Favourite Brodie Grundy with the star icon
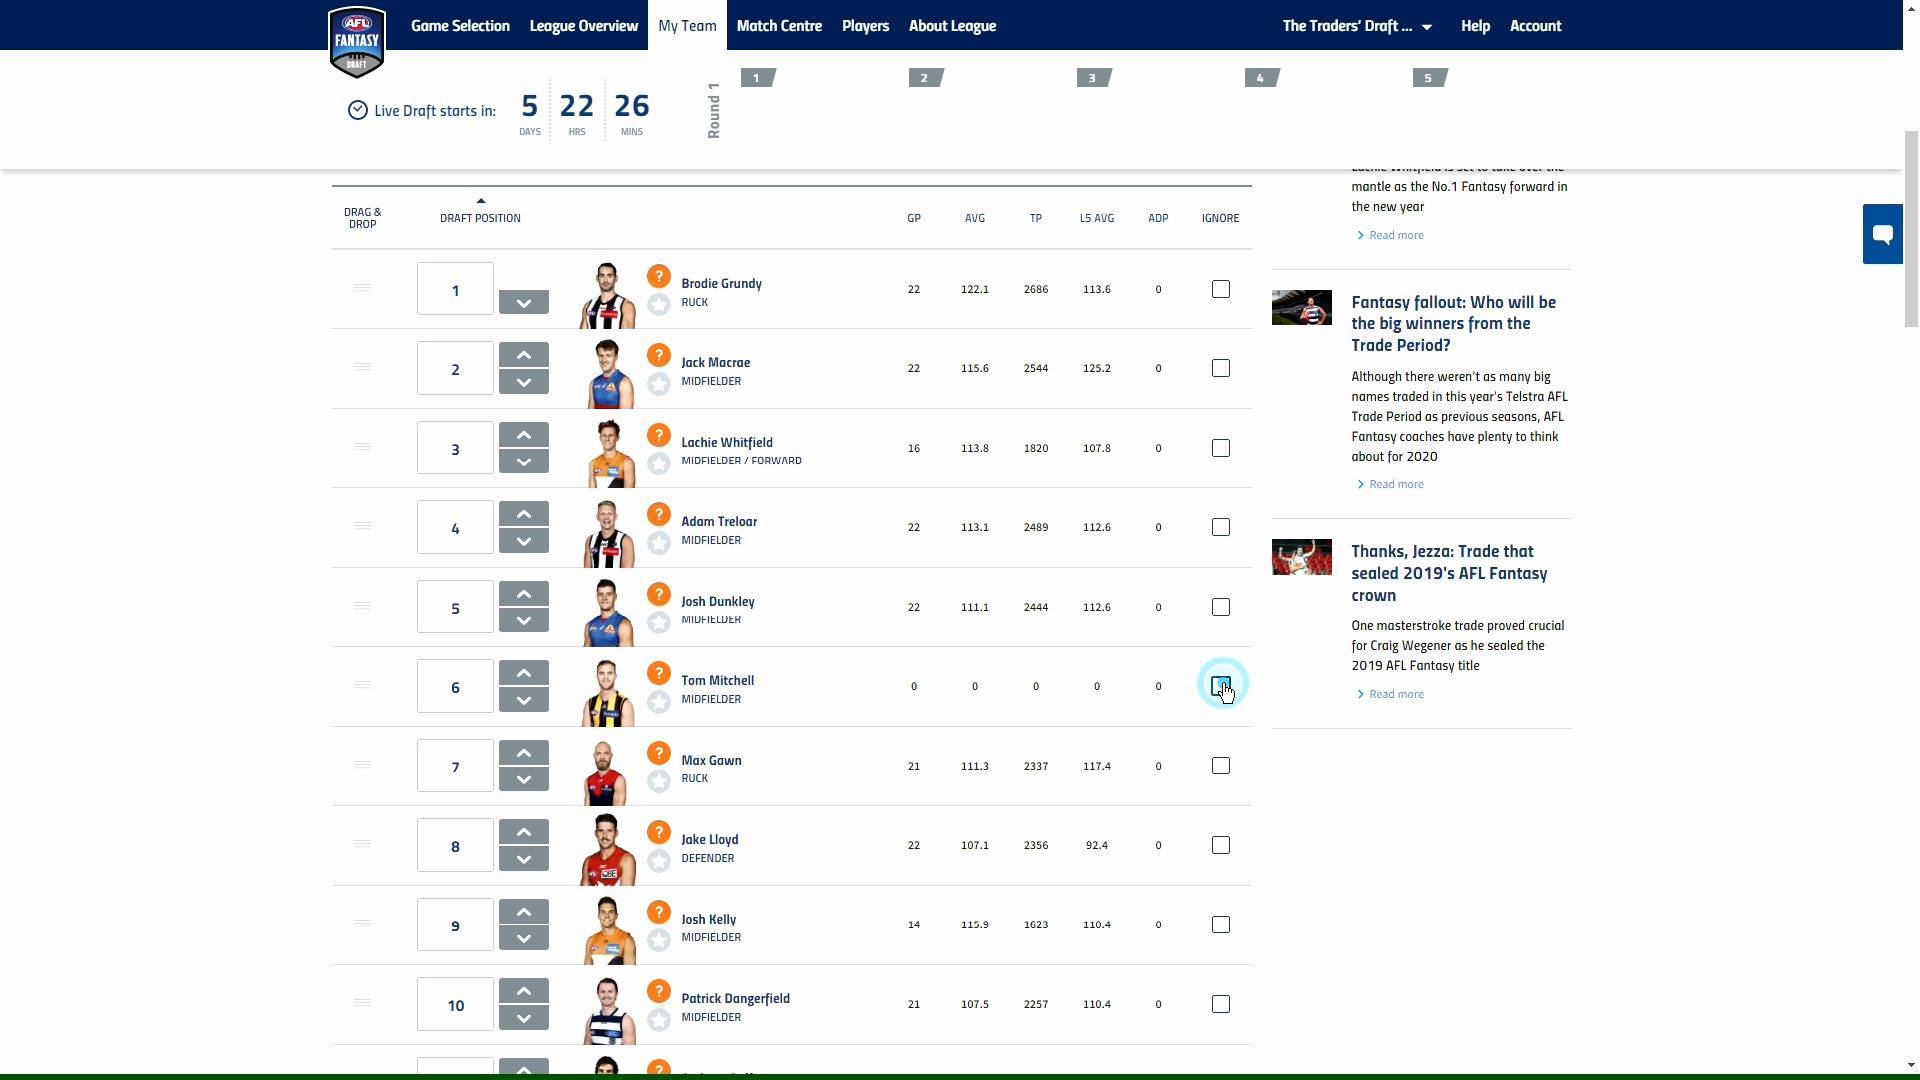1920x1080 pixels. click(658, 304)
